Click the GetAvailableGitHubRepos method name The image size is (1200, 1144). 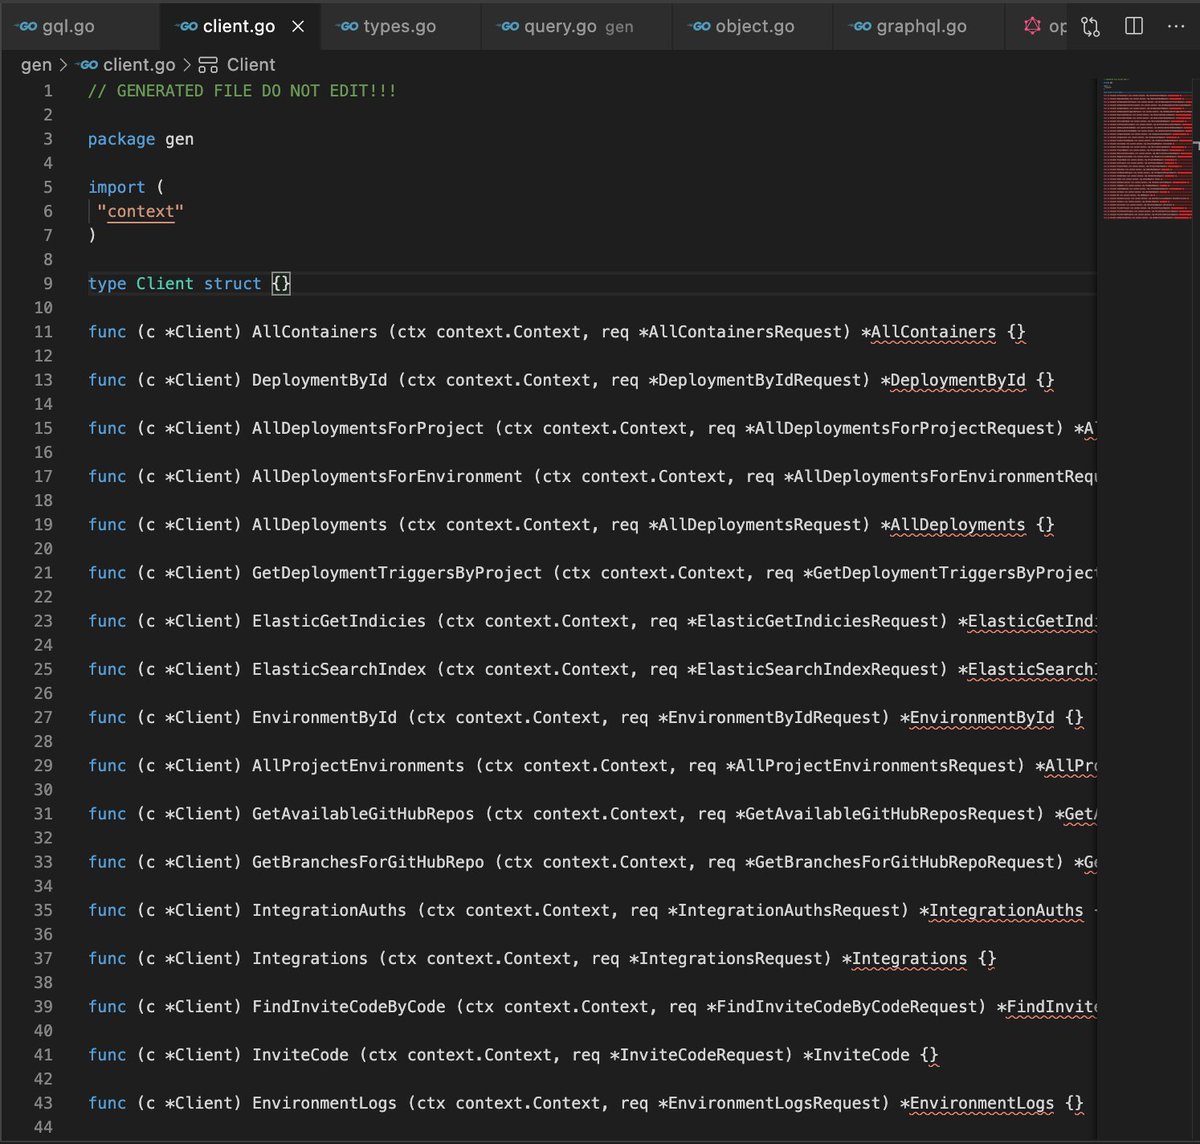point(363,814)
